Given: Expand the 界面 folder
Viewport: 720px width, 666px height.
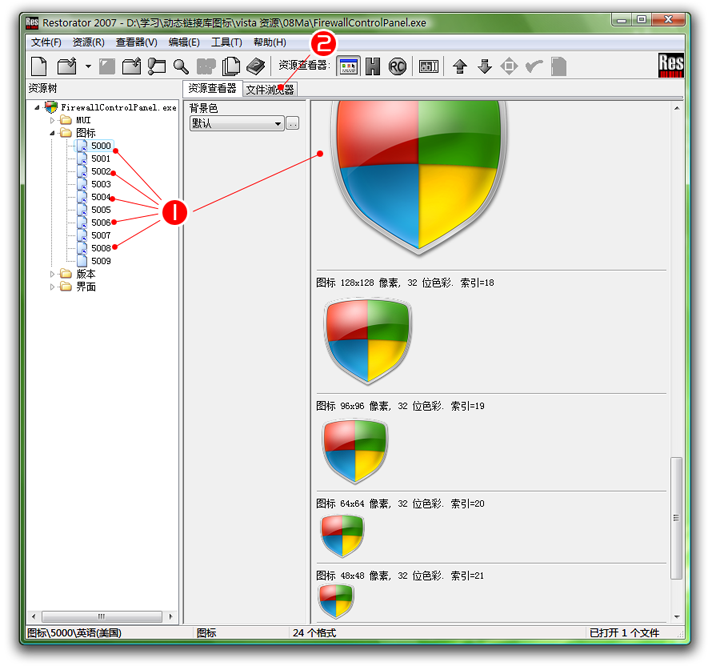Looking at the screenshot, I should (x=52, y=287).
